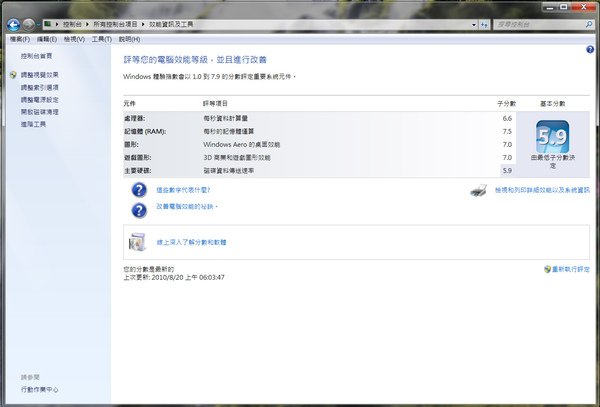This screenshot has width=600, height=407.
Task: Open the 說明(H) menu
Action: (129, 39)
